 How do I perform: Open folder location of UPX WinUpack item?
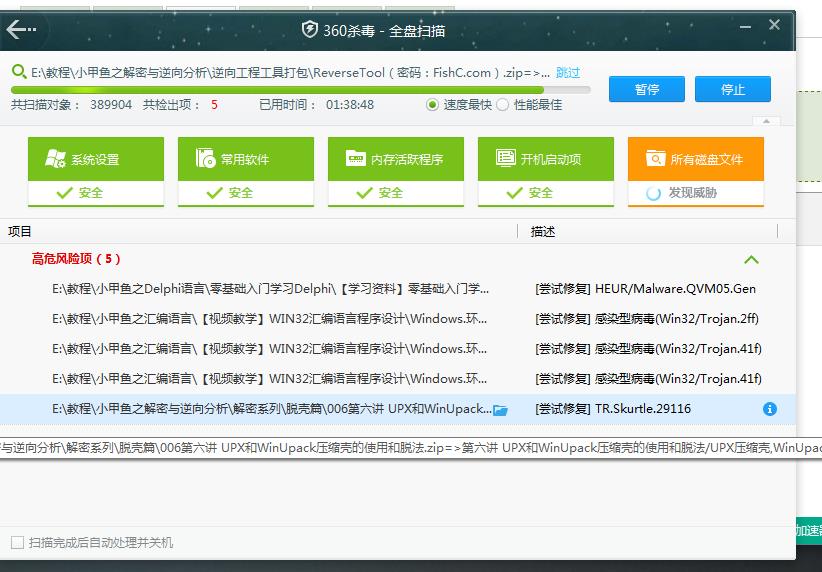500,410
